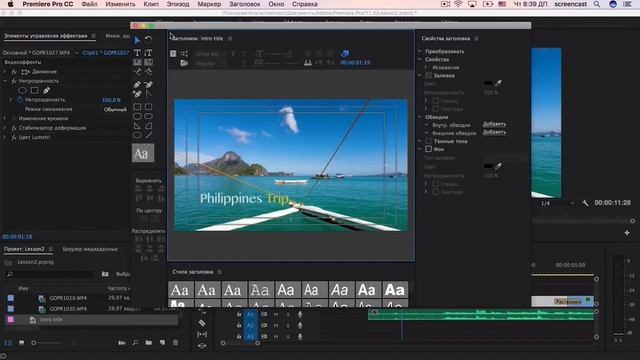This screenshot has height=360, width=640.
Task: Click the New Item icon in Project panel
Action: tap(162, 342)
